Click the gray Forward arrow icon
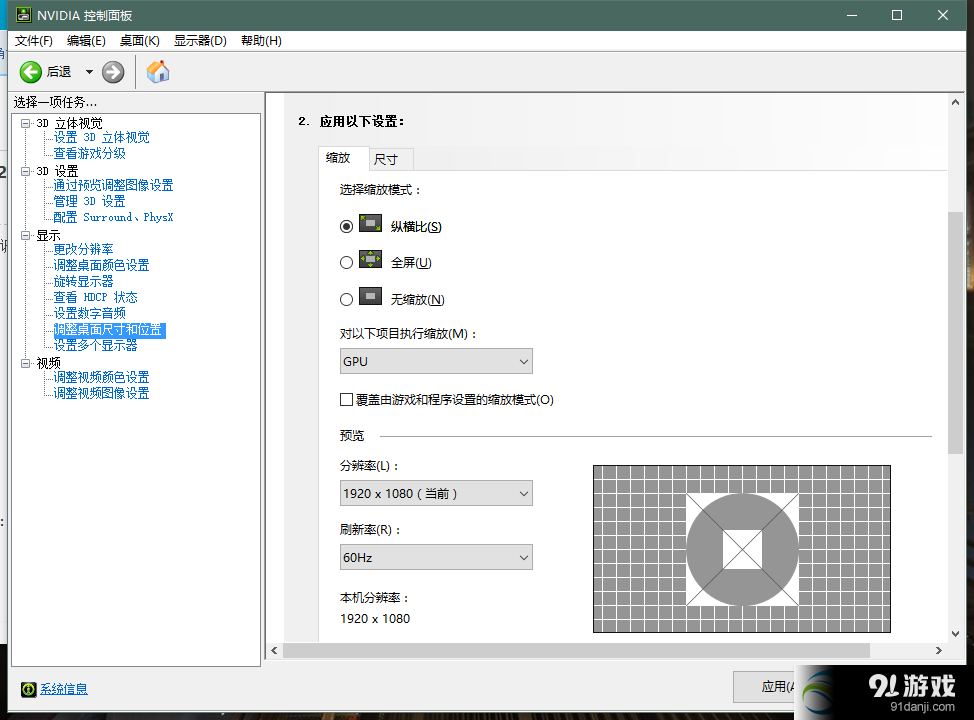This screenshot has height=720, width=974. pyautogui.click(x=113, y=72)
